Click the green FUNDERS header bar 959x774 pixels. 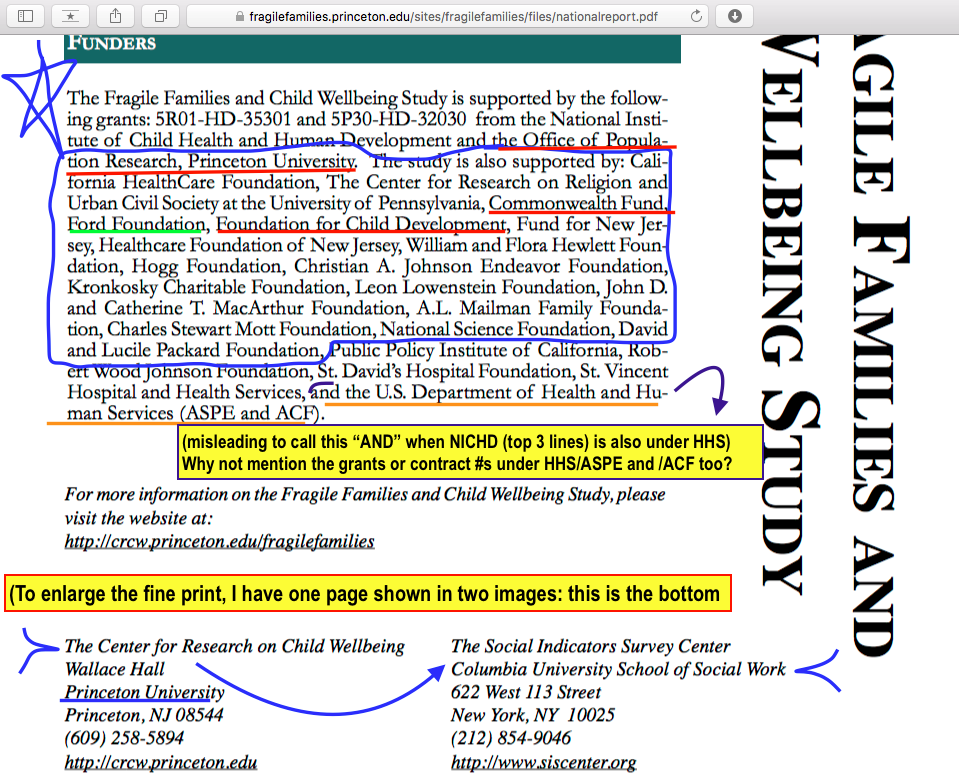point(370,46)
